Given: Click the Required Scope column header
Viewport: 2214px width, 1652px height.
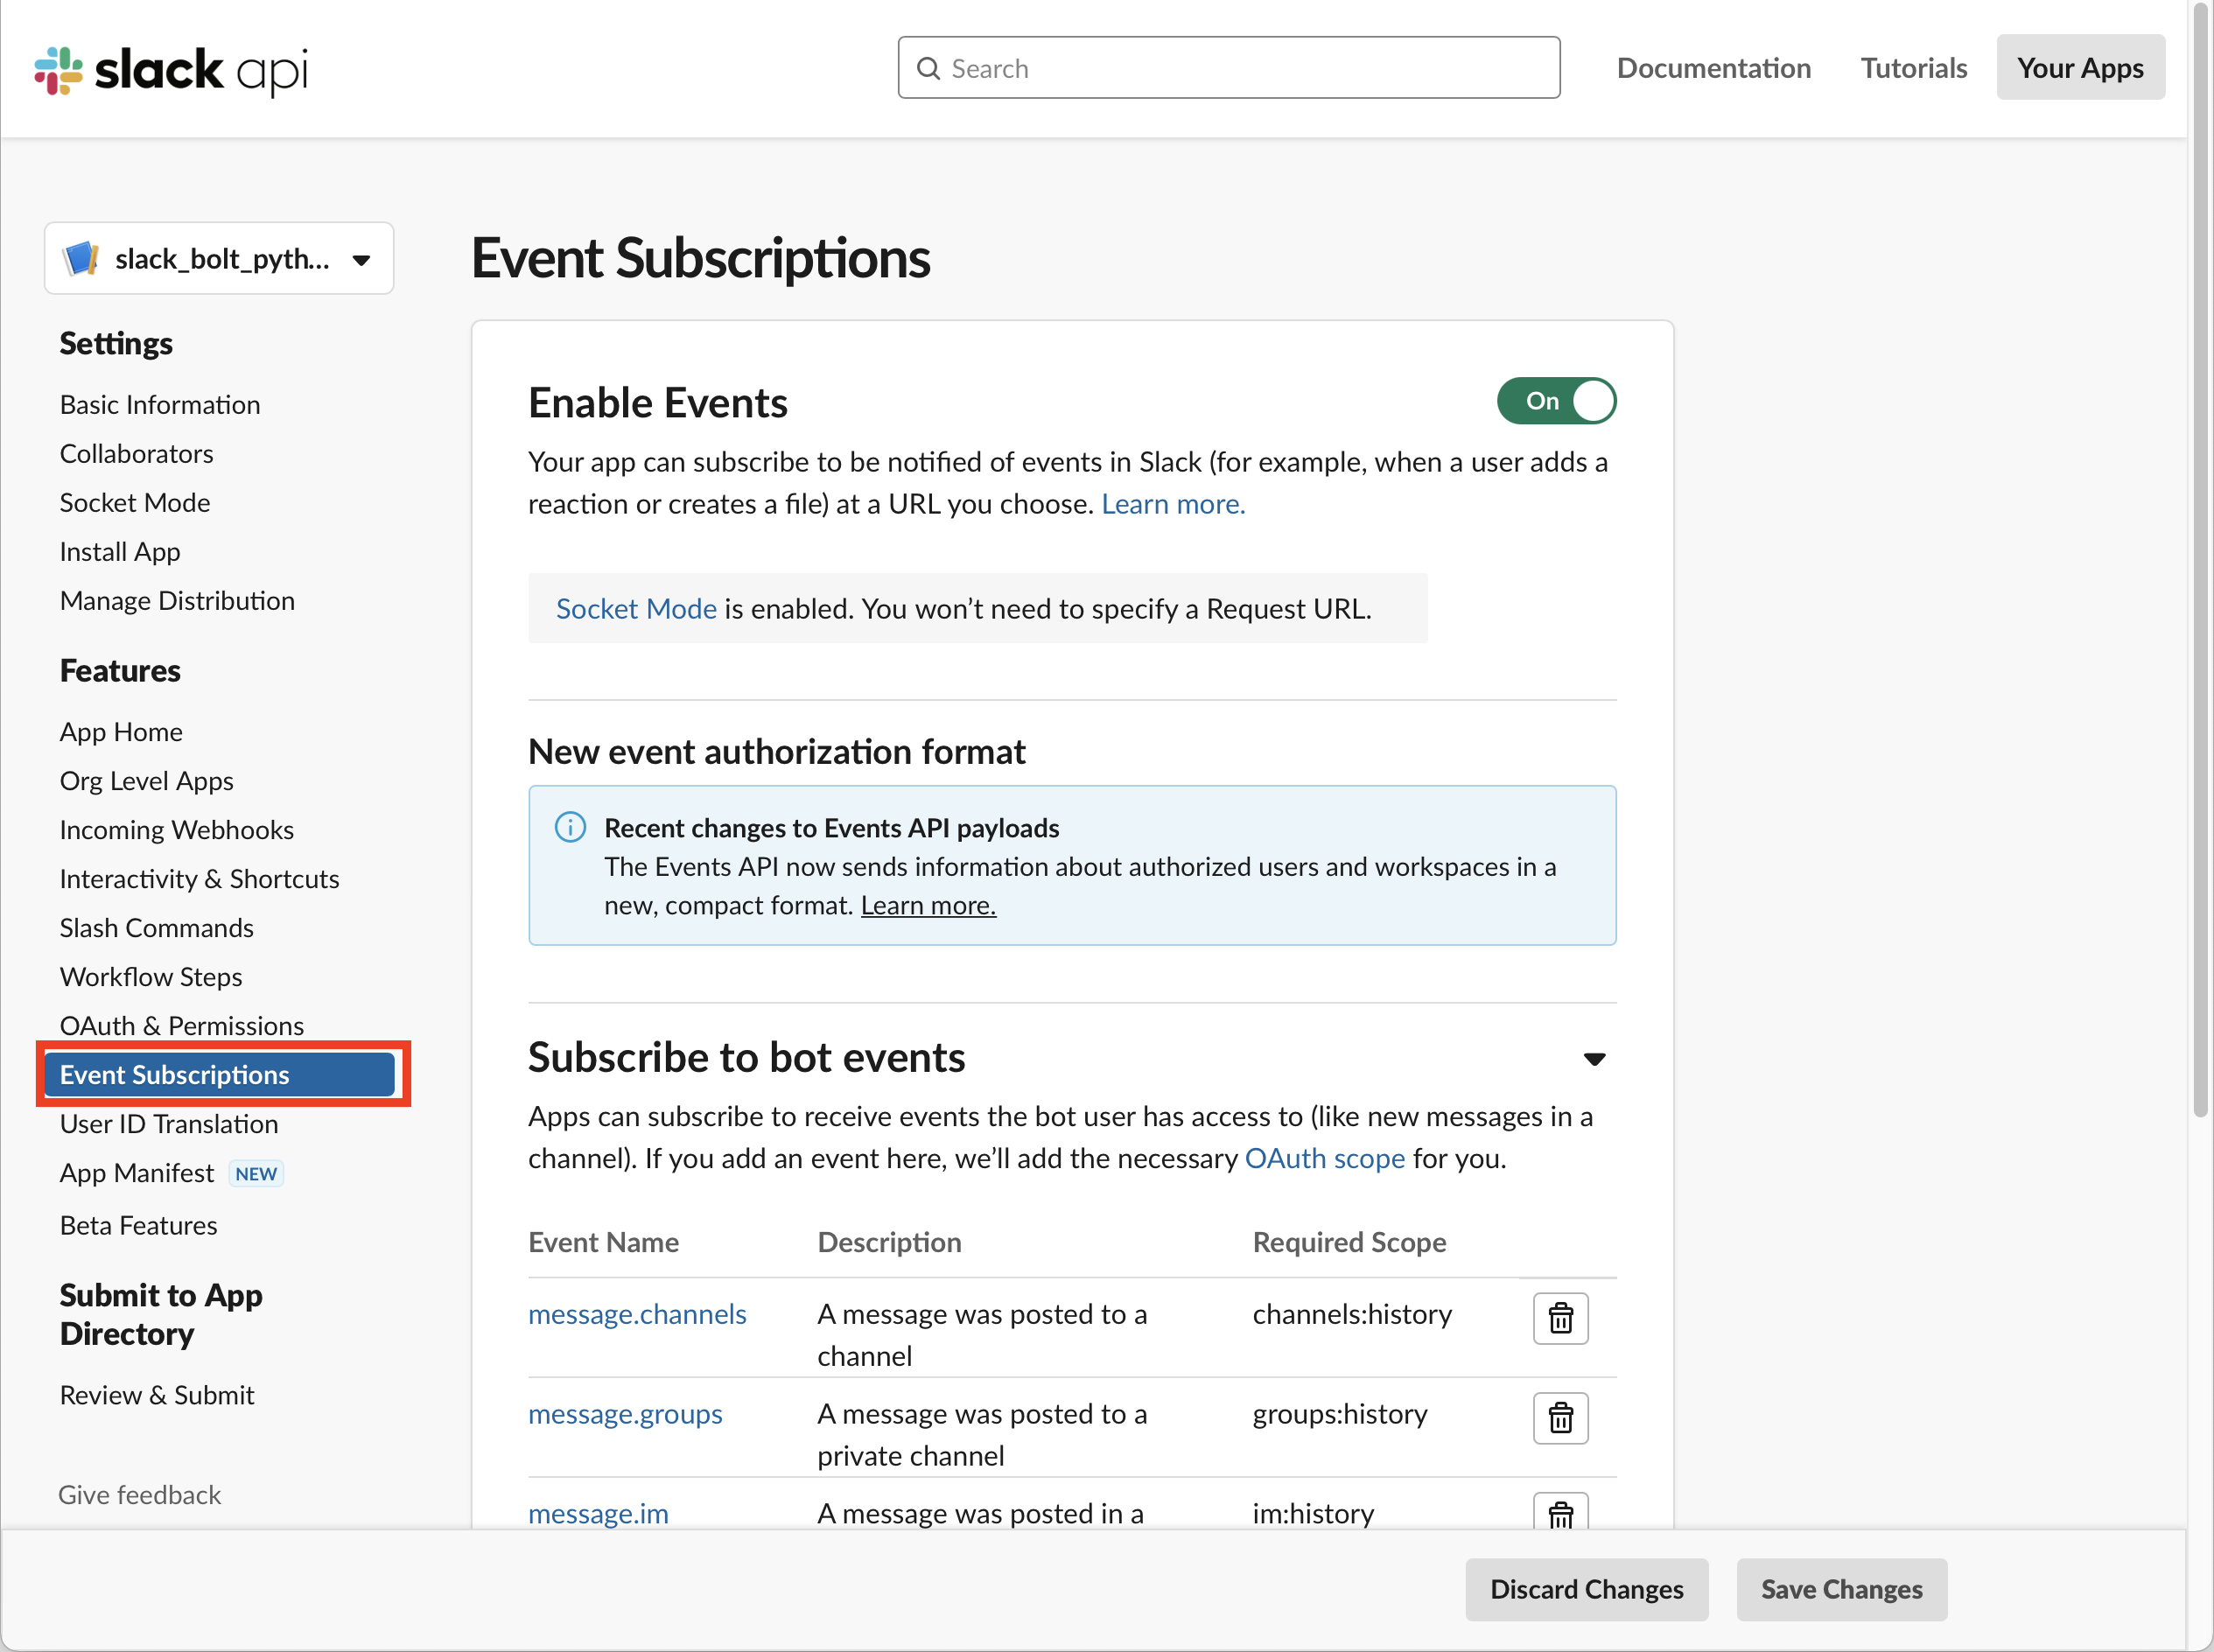Looking at the screenshot, I should (x=1349, y=1242).
